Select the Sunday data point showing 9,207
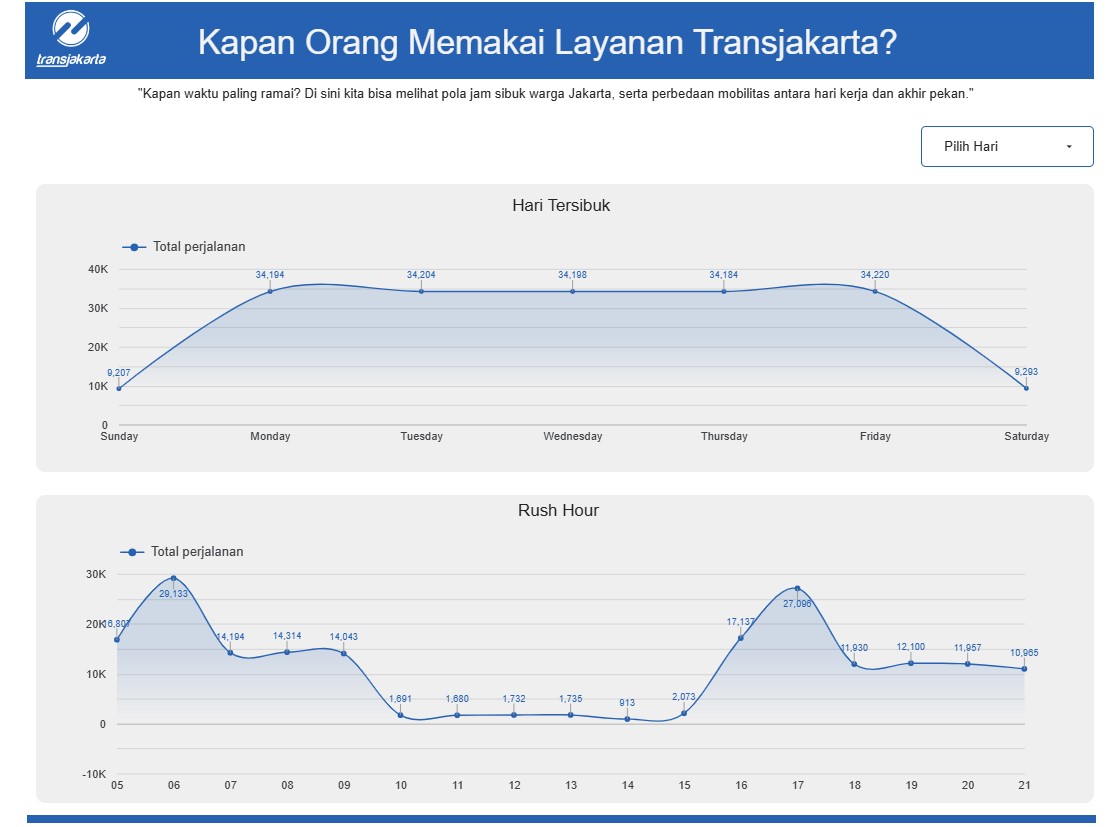The width and height of the screenshot is (1118, 827). pyautogui.click(x=117, y=387)
